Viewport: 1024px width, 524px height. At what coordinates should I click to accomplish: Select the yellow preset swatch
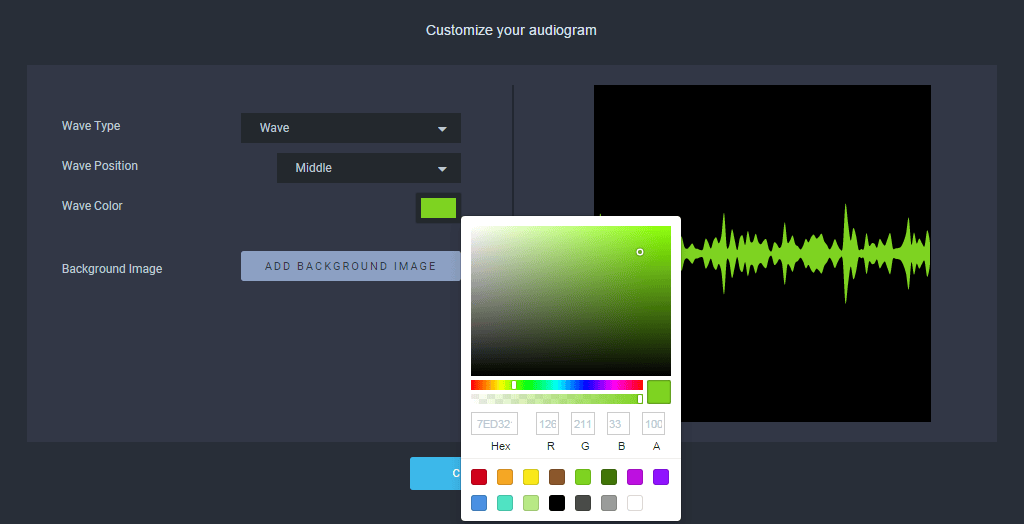[531, 477]
